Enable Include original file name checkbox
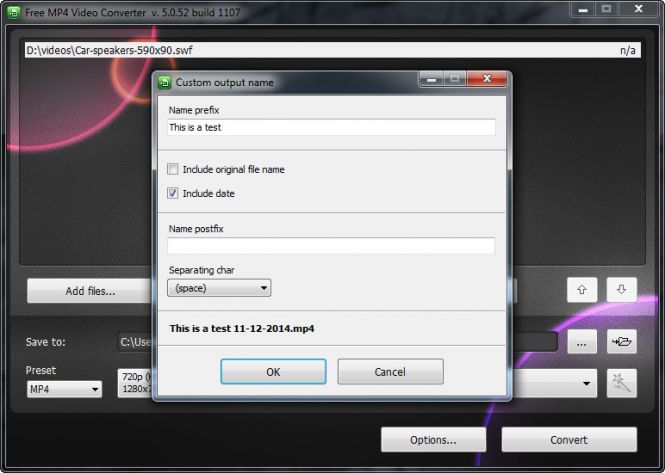This screenshot has height=473, width=665. pyautogui.click(x=173, y=169)
